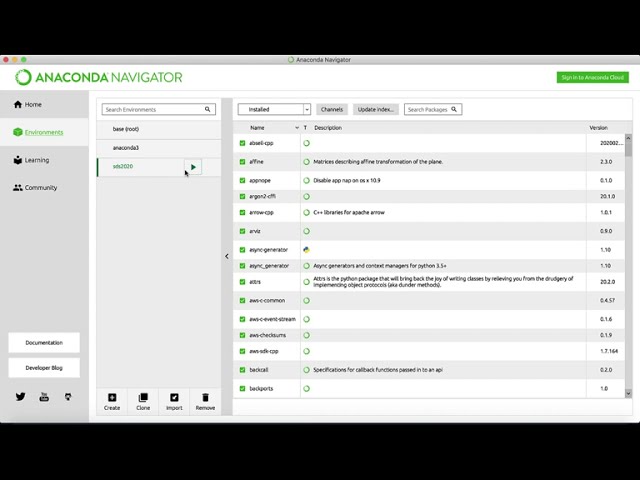640x480 pixels.
Task: Click the conda type icon for arrow-cpp
Action: click(x=307, y=212)
